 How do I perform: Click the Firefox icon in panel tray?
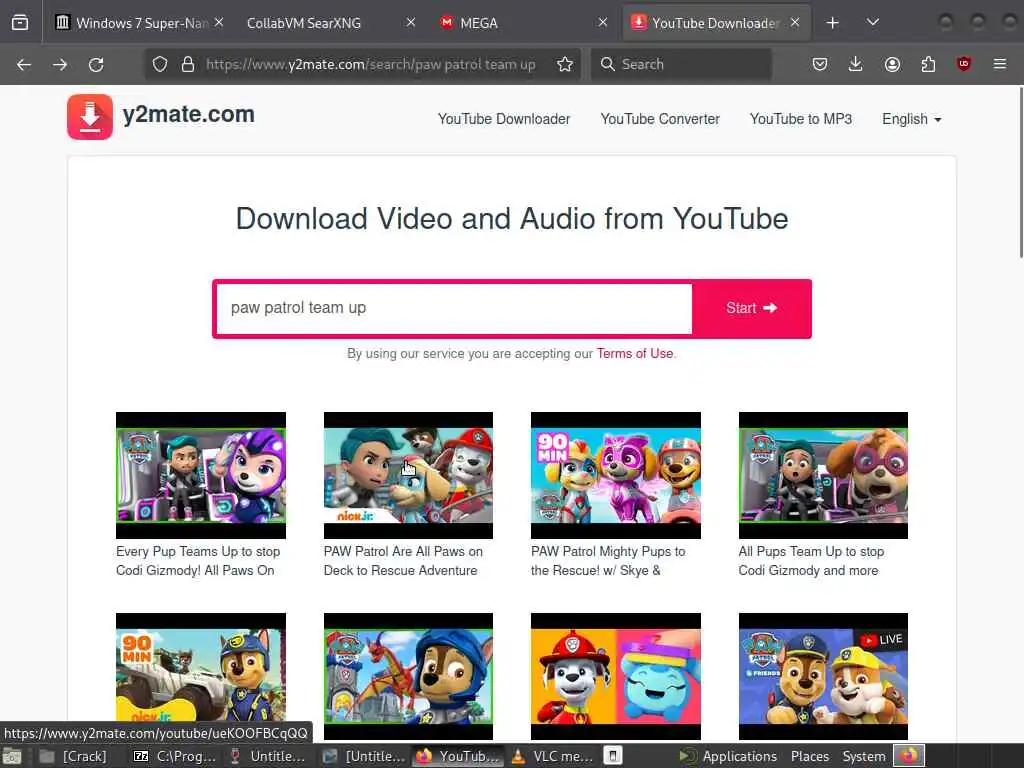[909, 756]
